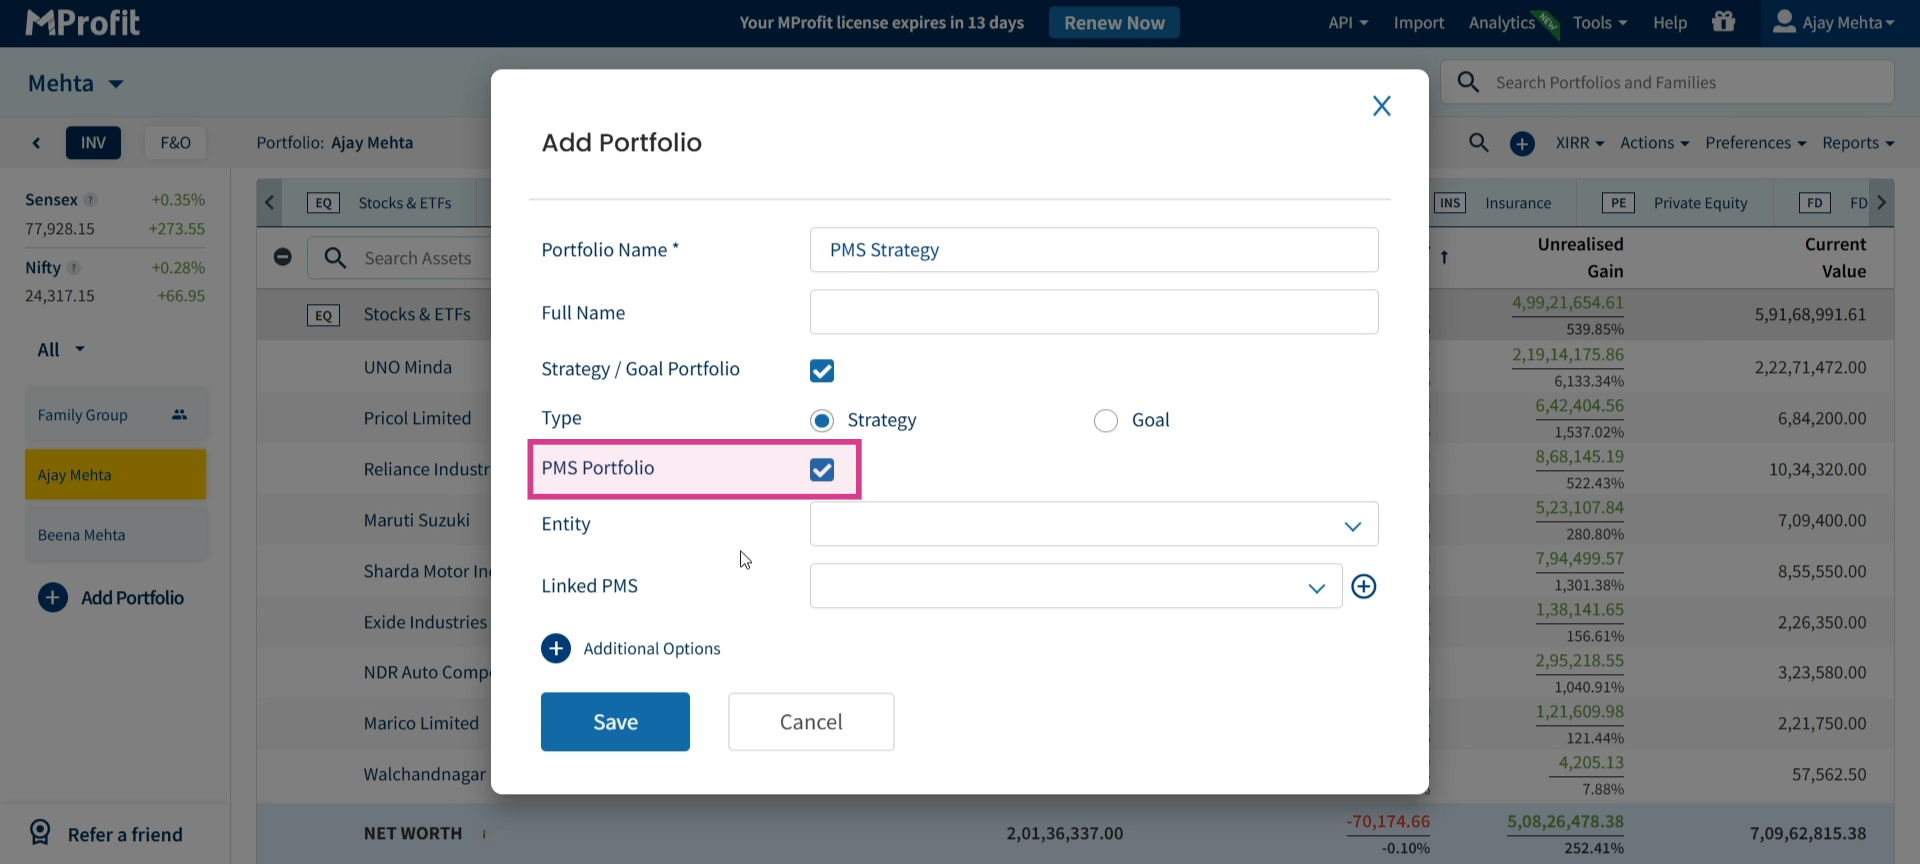
Task: Open the Preferences dropdown
Action: (1755, 143)
